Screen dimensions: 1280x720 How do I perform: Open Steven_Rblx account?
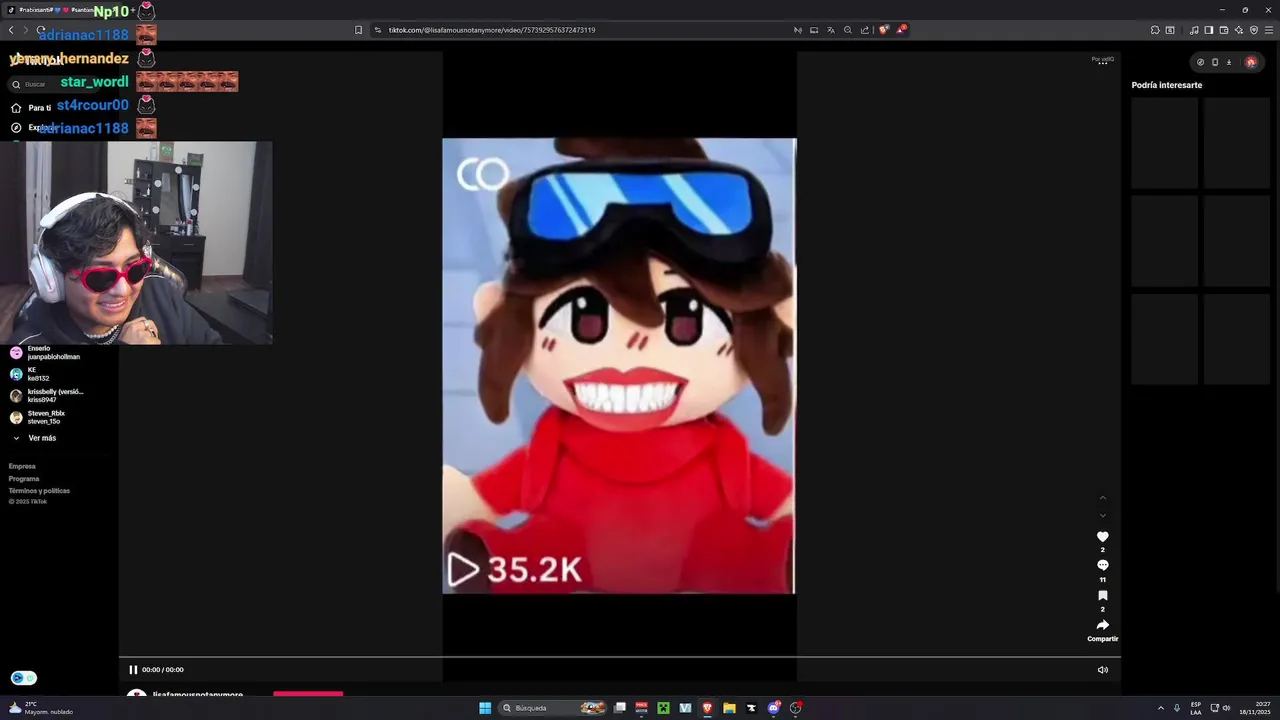coord(38,417)
